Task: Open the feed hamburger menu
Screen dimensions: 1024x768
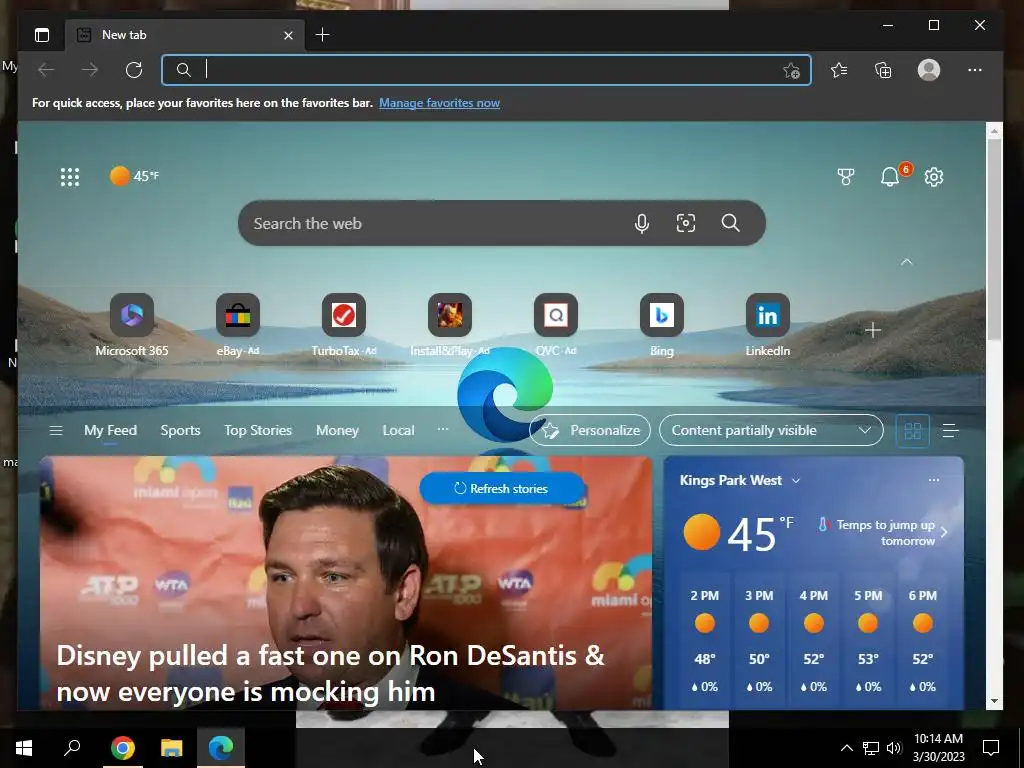Action: pos(56,430)
